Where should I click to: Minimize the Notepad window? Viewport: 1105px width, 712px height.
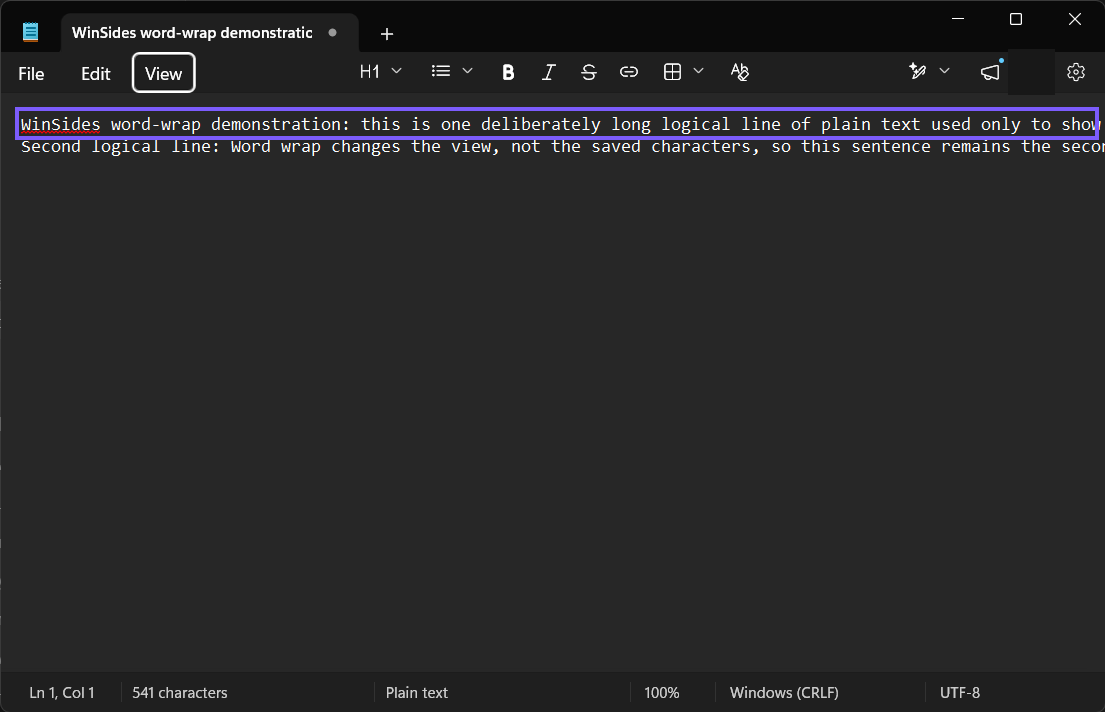click(x=958, y=19)
